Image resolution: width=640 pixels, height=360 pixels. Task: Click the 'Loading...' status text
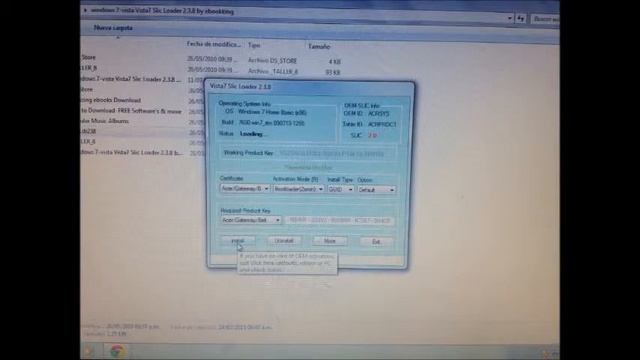[x=253, y=134]
